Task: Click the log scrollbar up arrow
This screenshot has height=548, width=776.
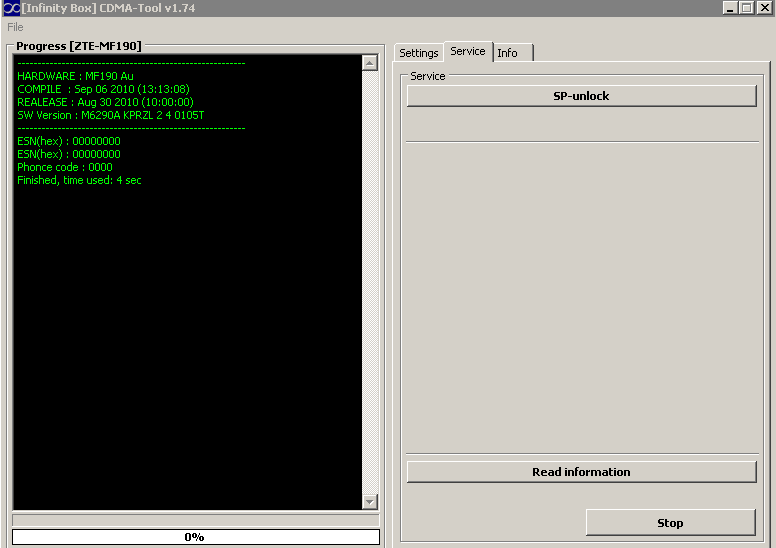Action: [x=370, y=63]
